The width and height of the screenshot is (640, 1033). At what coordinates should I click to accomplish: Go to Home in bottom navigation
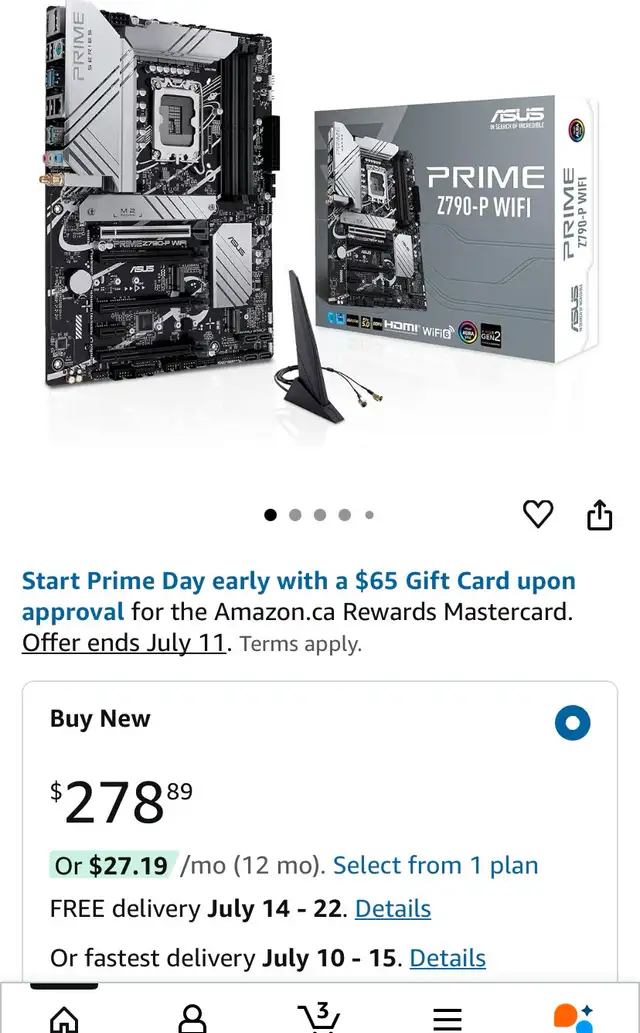(x=64, y=1018)
